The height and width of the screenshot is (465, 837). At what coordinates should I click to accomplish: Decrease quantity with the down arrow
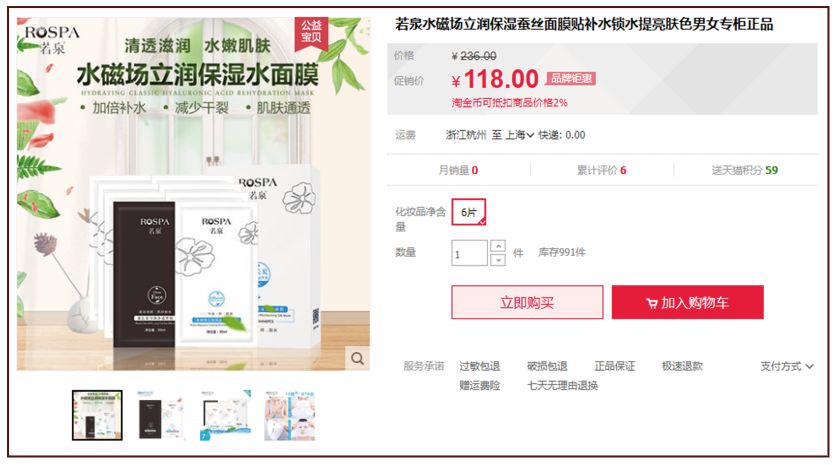click(x=498, y=260)
